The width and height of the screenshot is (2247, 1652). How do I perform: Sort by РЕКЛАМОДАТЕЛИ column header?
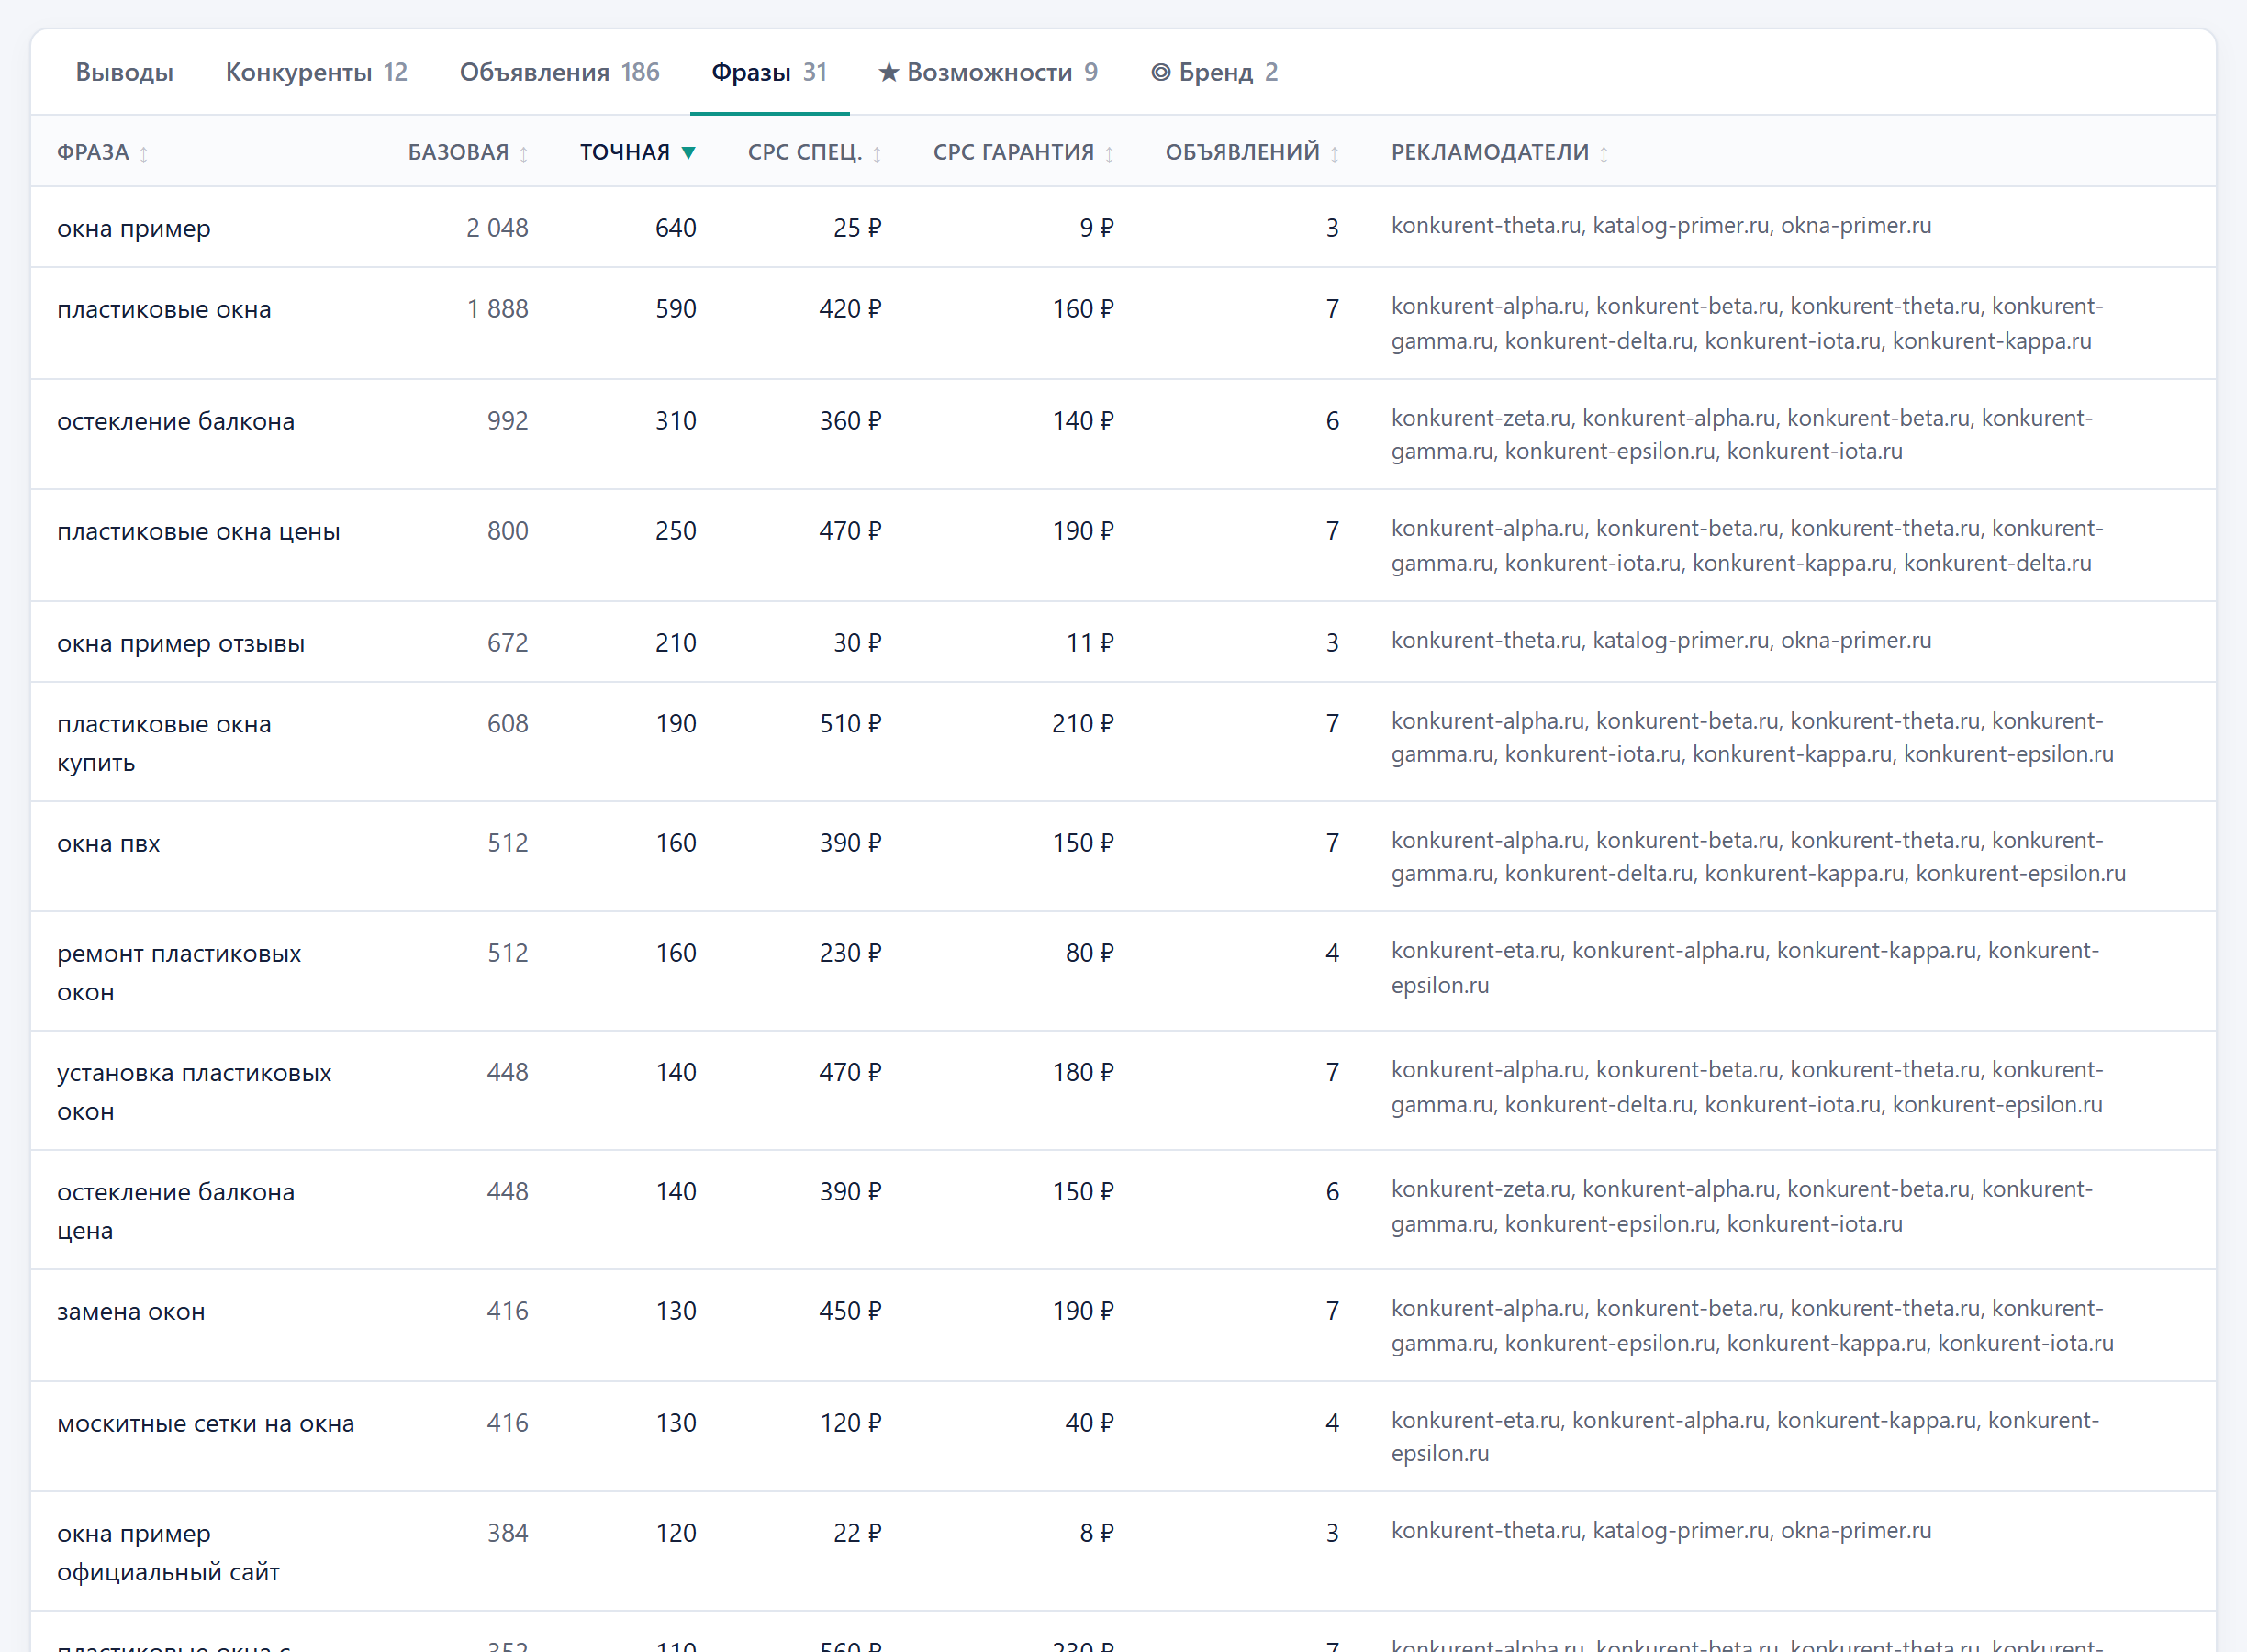(x=1500, y=152)
